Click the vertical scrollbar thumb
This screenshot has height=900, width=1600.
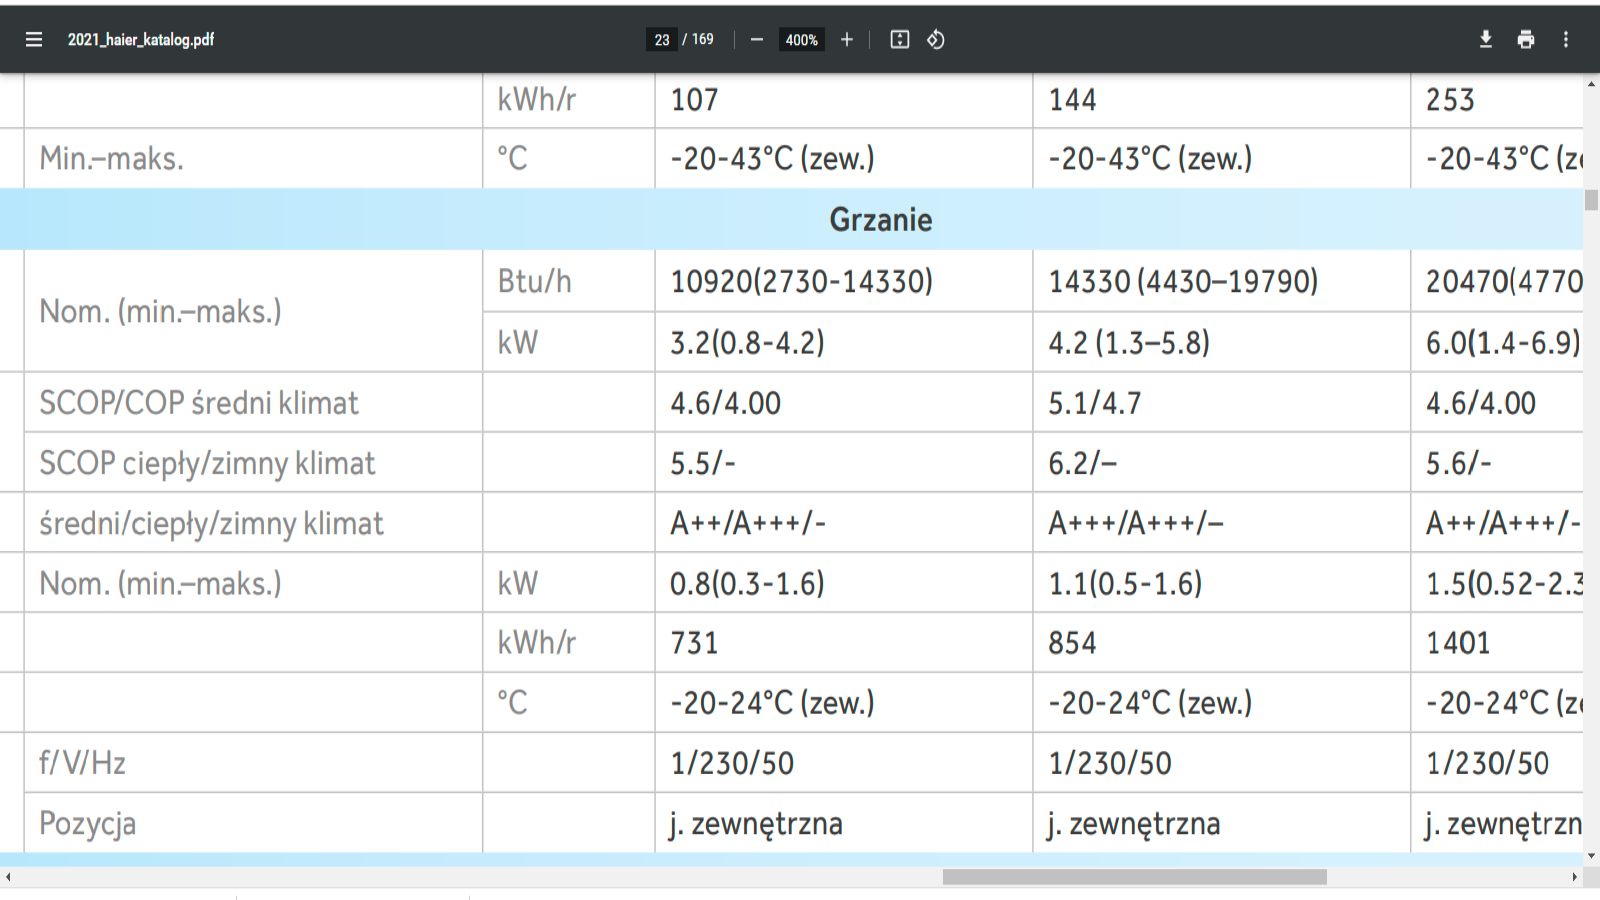point(1591,199)
